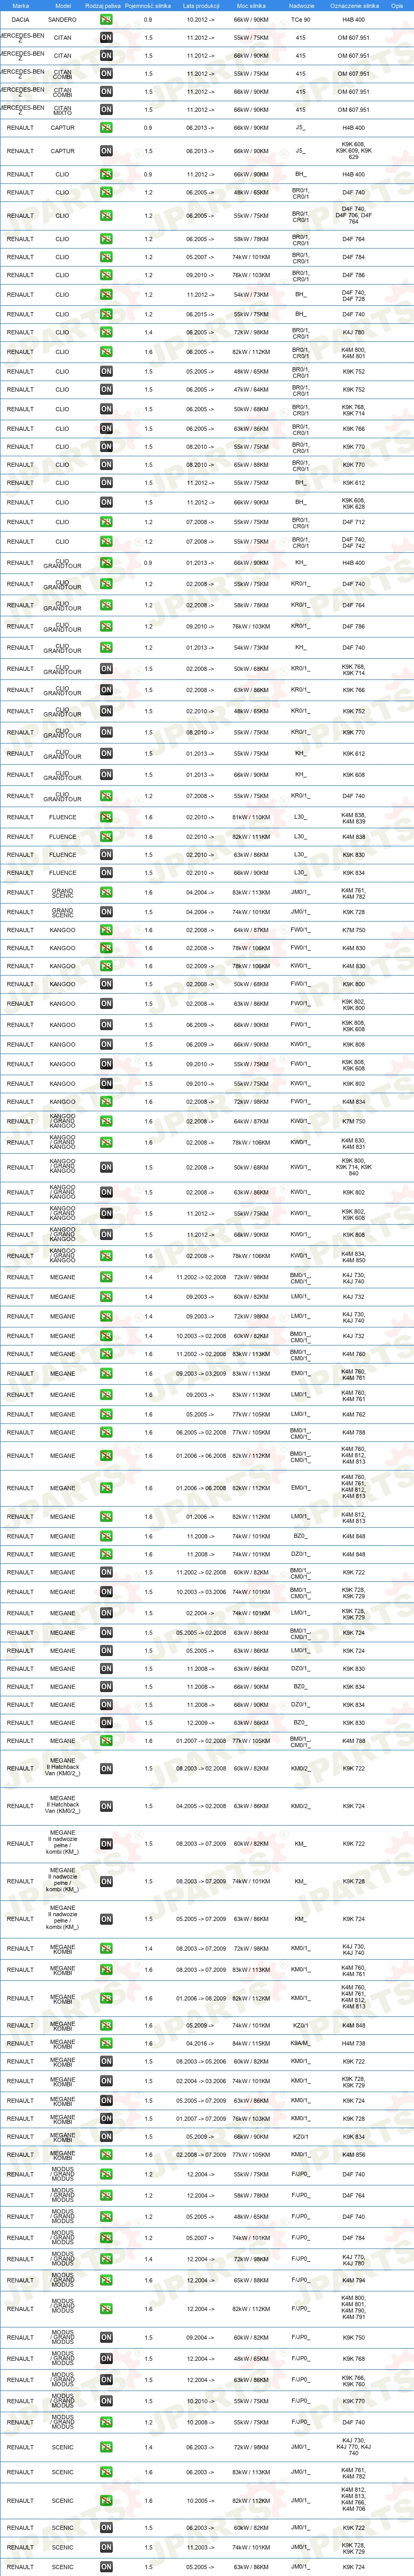Click the SANDERO model cell
414x2576 pixels.
[x=62, y=19]
